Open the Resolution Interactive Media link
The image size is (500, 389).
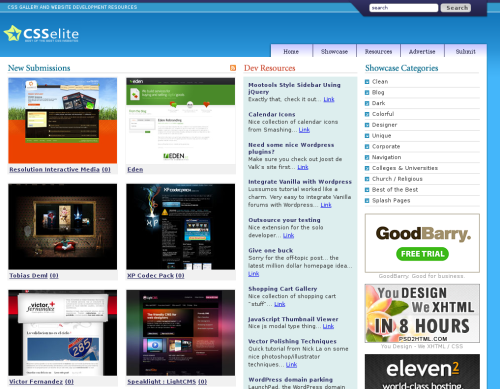pos(60,169)
